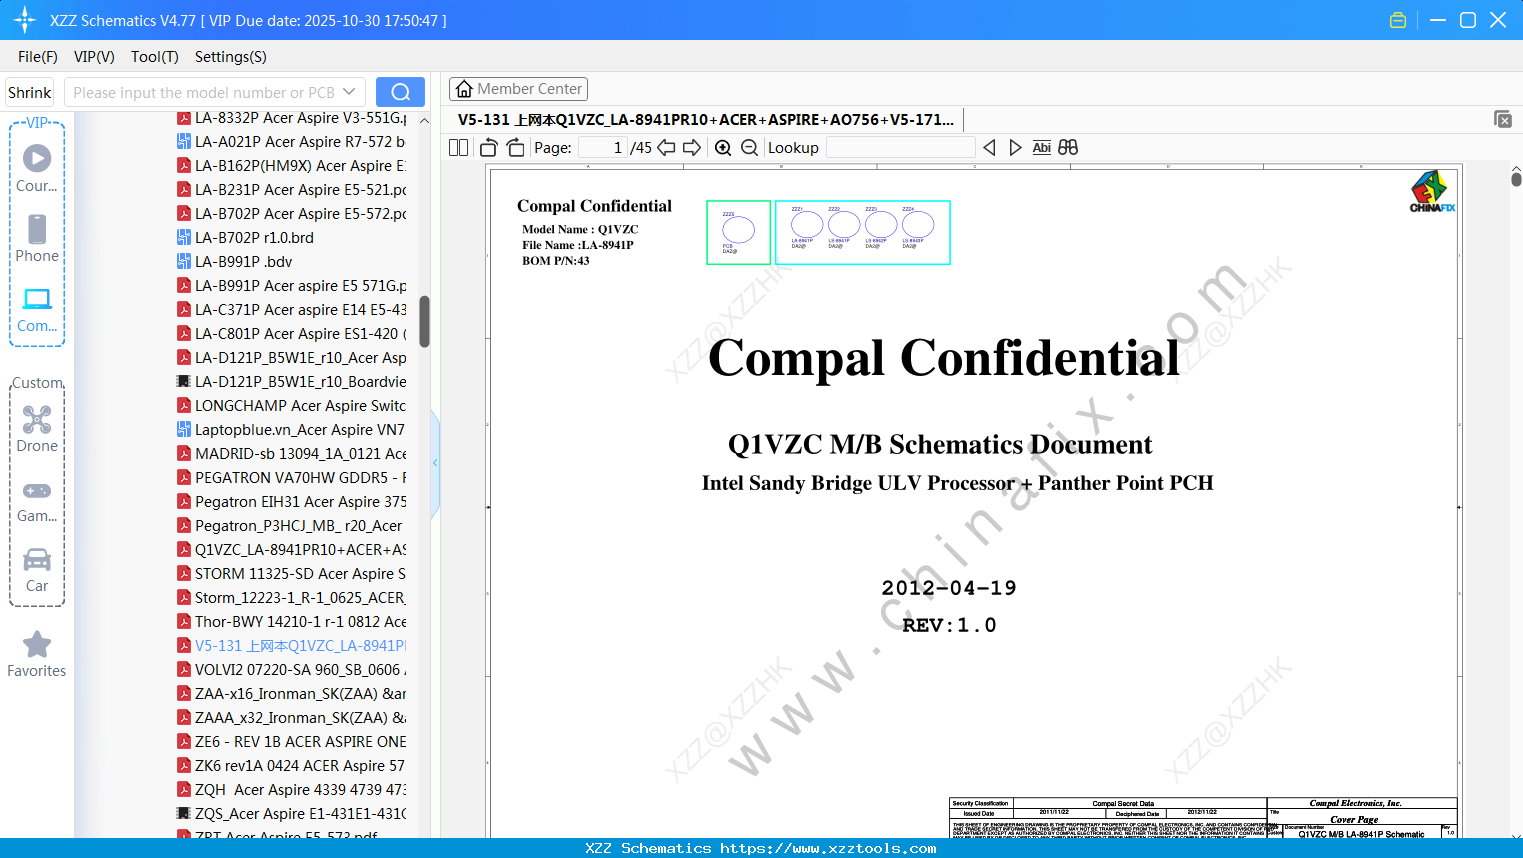Viewport: 1523px width, 858px height.
Task: Select the V5-131 Q1VZC document tab
Action: click(706, 119)
